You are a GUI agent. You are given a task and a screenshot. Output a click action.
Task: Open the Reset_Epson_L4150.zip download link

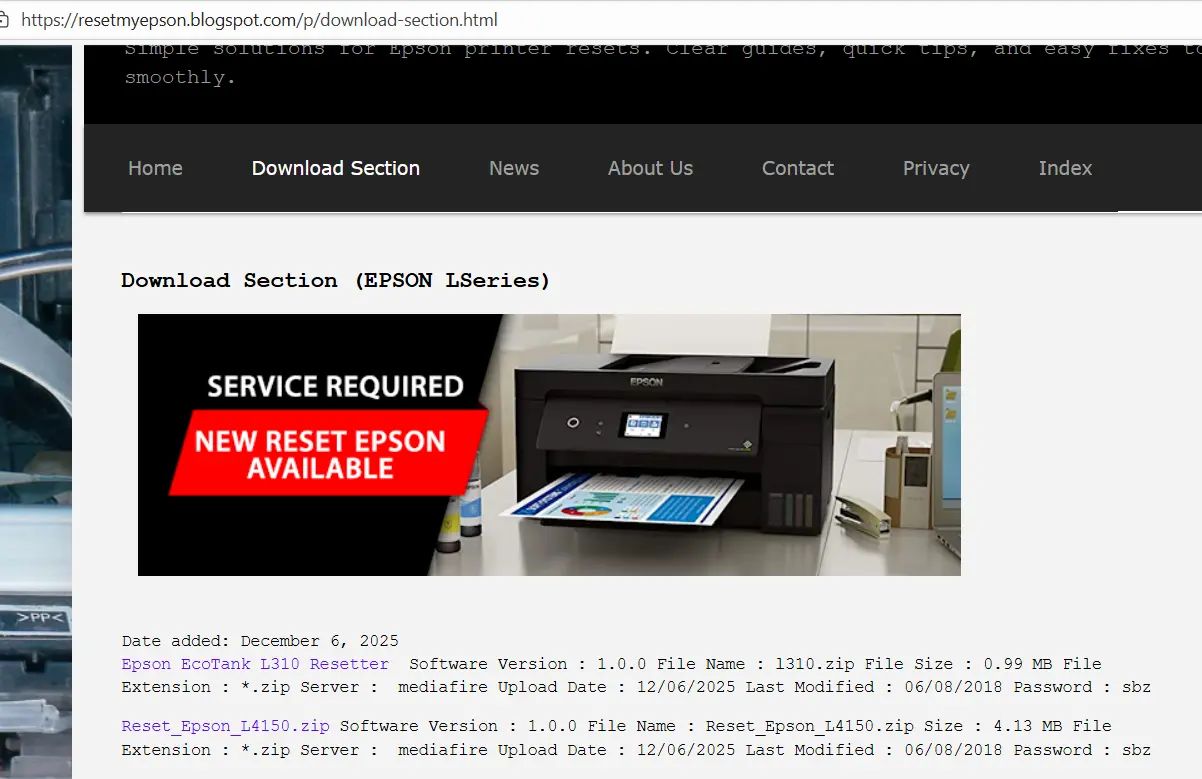(x=226, y=726)
